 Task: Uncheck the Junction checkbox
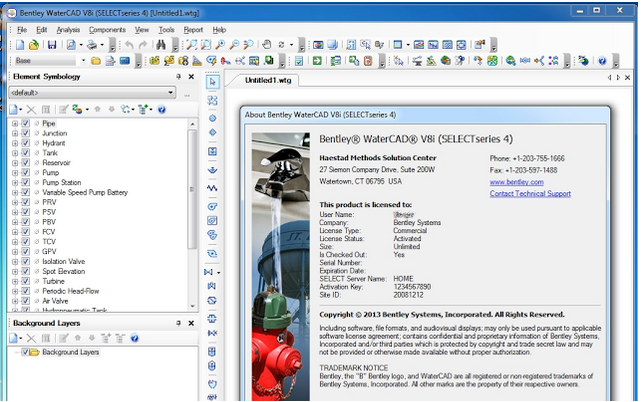coord(25,133)
